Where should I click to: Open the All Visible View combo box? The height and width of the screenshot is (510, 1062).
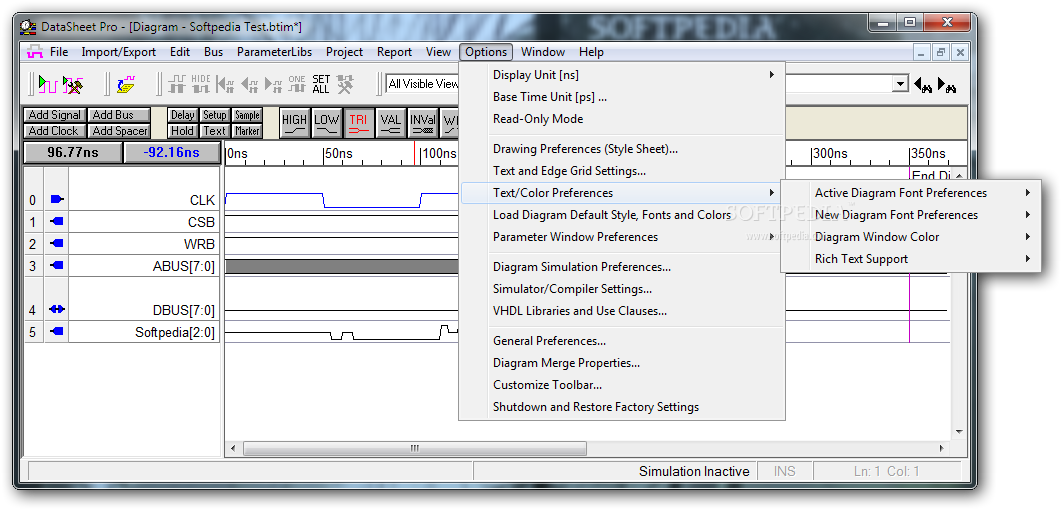click(423, 84)
